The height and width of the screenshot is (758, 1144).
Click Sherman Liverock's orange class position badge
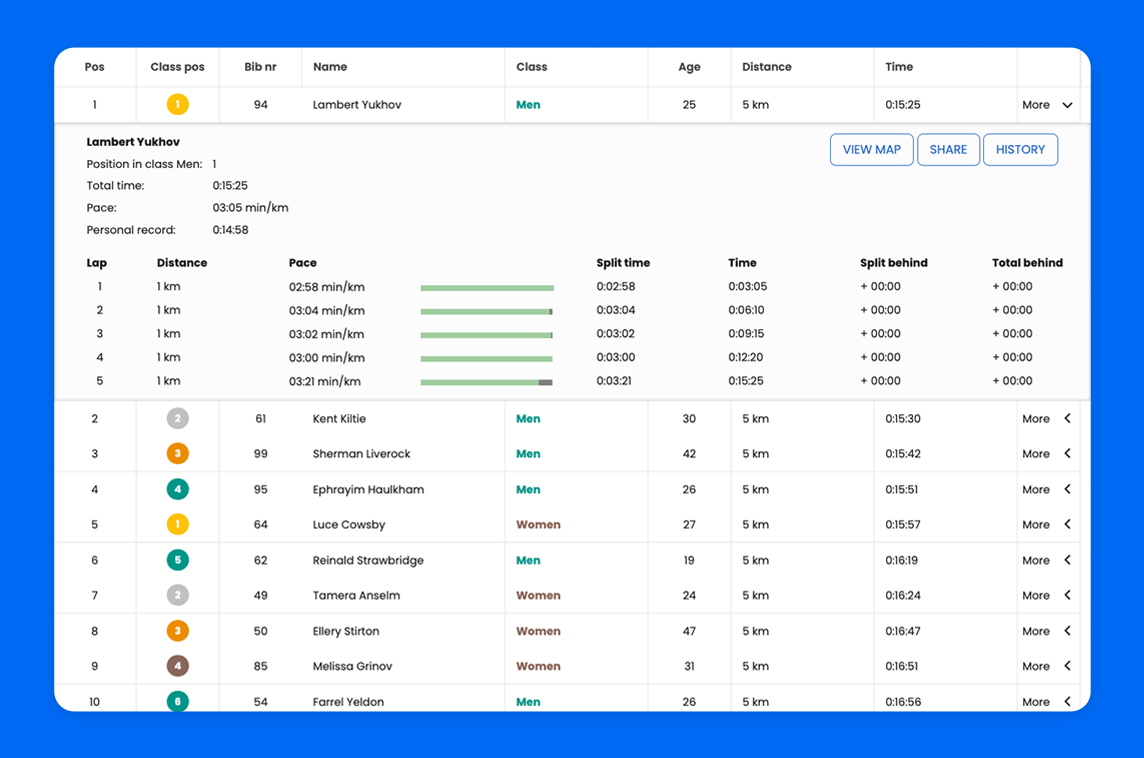point(177,454)
